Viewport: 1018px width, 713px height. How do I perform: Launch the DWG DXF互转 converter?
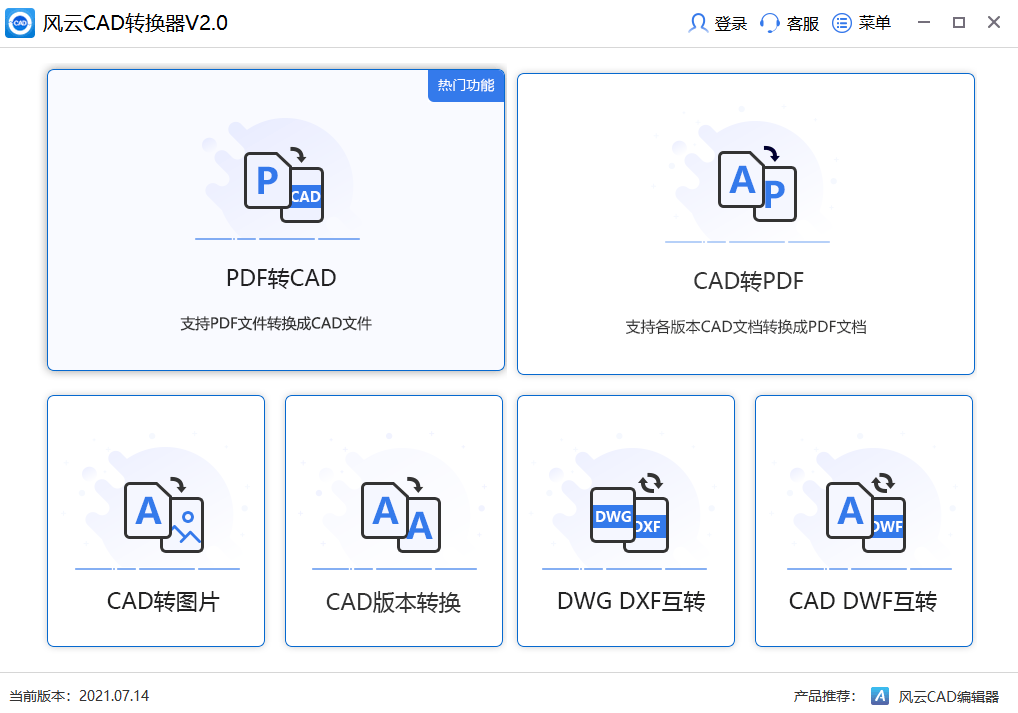(625, 520)
